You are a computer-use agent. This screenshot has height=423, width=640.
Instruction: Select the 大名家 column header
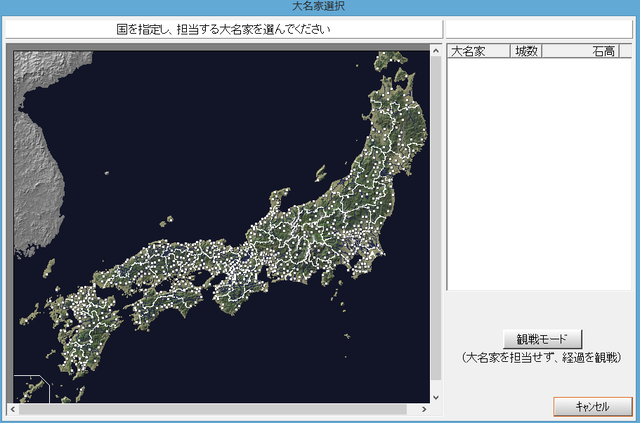pos(479,51)
